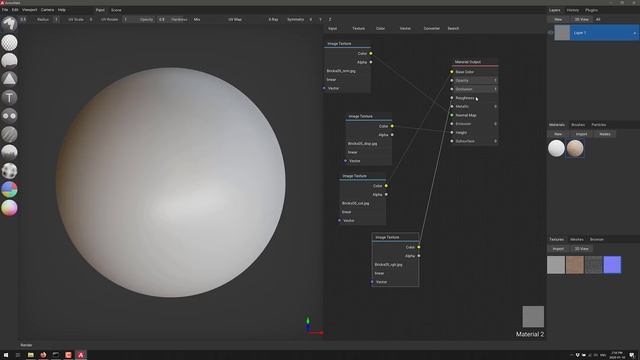The height and width of the screenshot is (360, 640).
Task: Switch to the Brushes tab
Action: tap(578, 125)
